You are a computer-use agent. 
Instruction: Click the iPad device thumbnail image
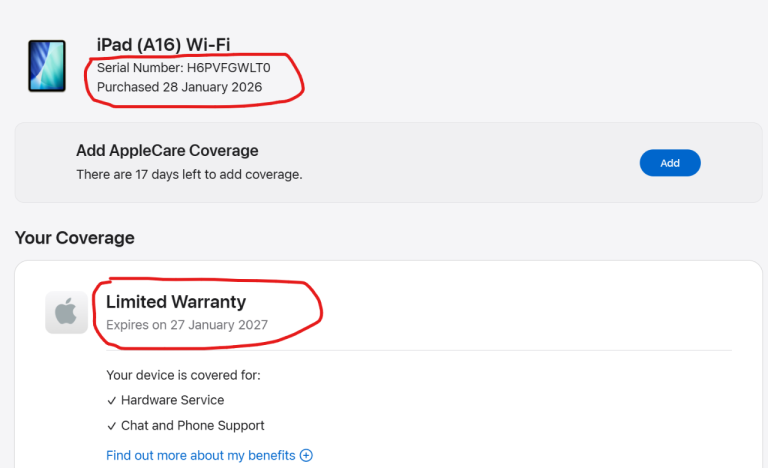[46, 66]
